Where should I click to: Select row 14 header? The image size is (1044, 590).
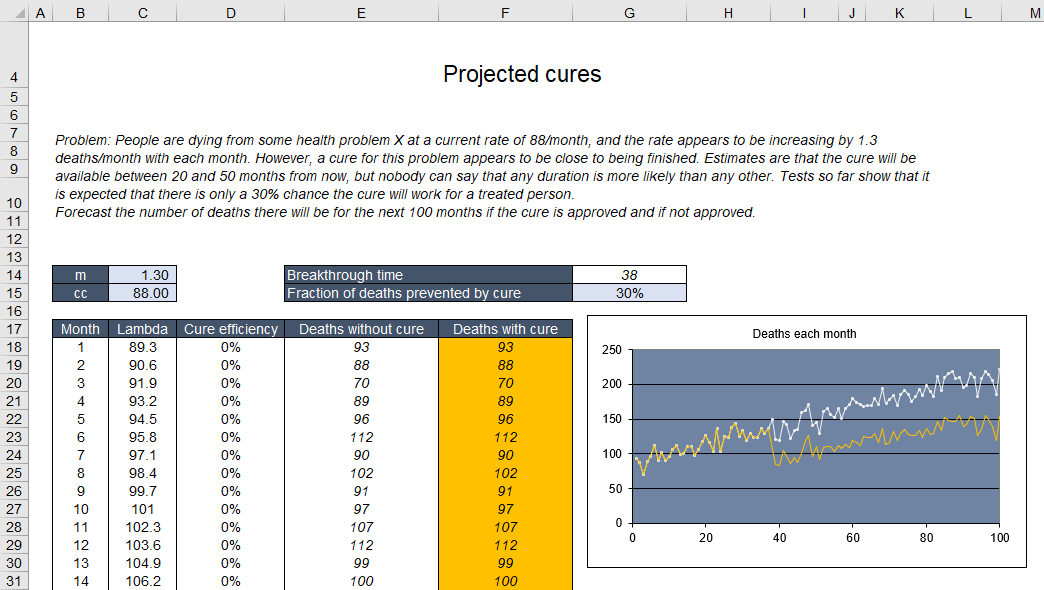point(14,276)
